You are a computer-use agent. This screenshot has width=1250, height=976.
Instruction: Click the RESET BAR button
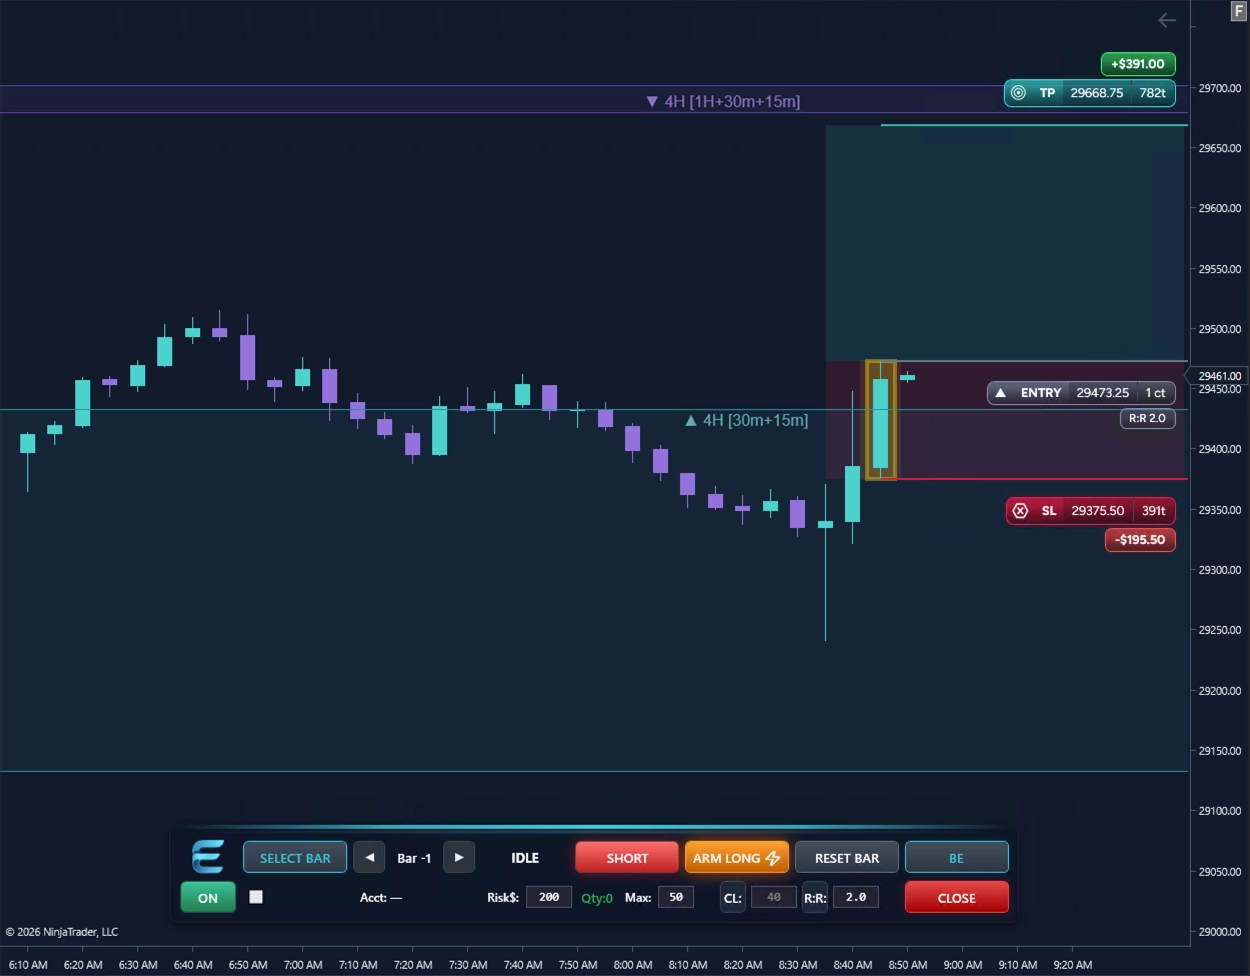847,857
